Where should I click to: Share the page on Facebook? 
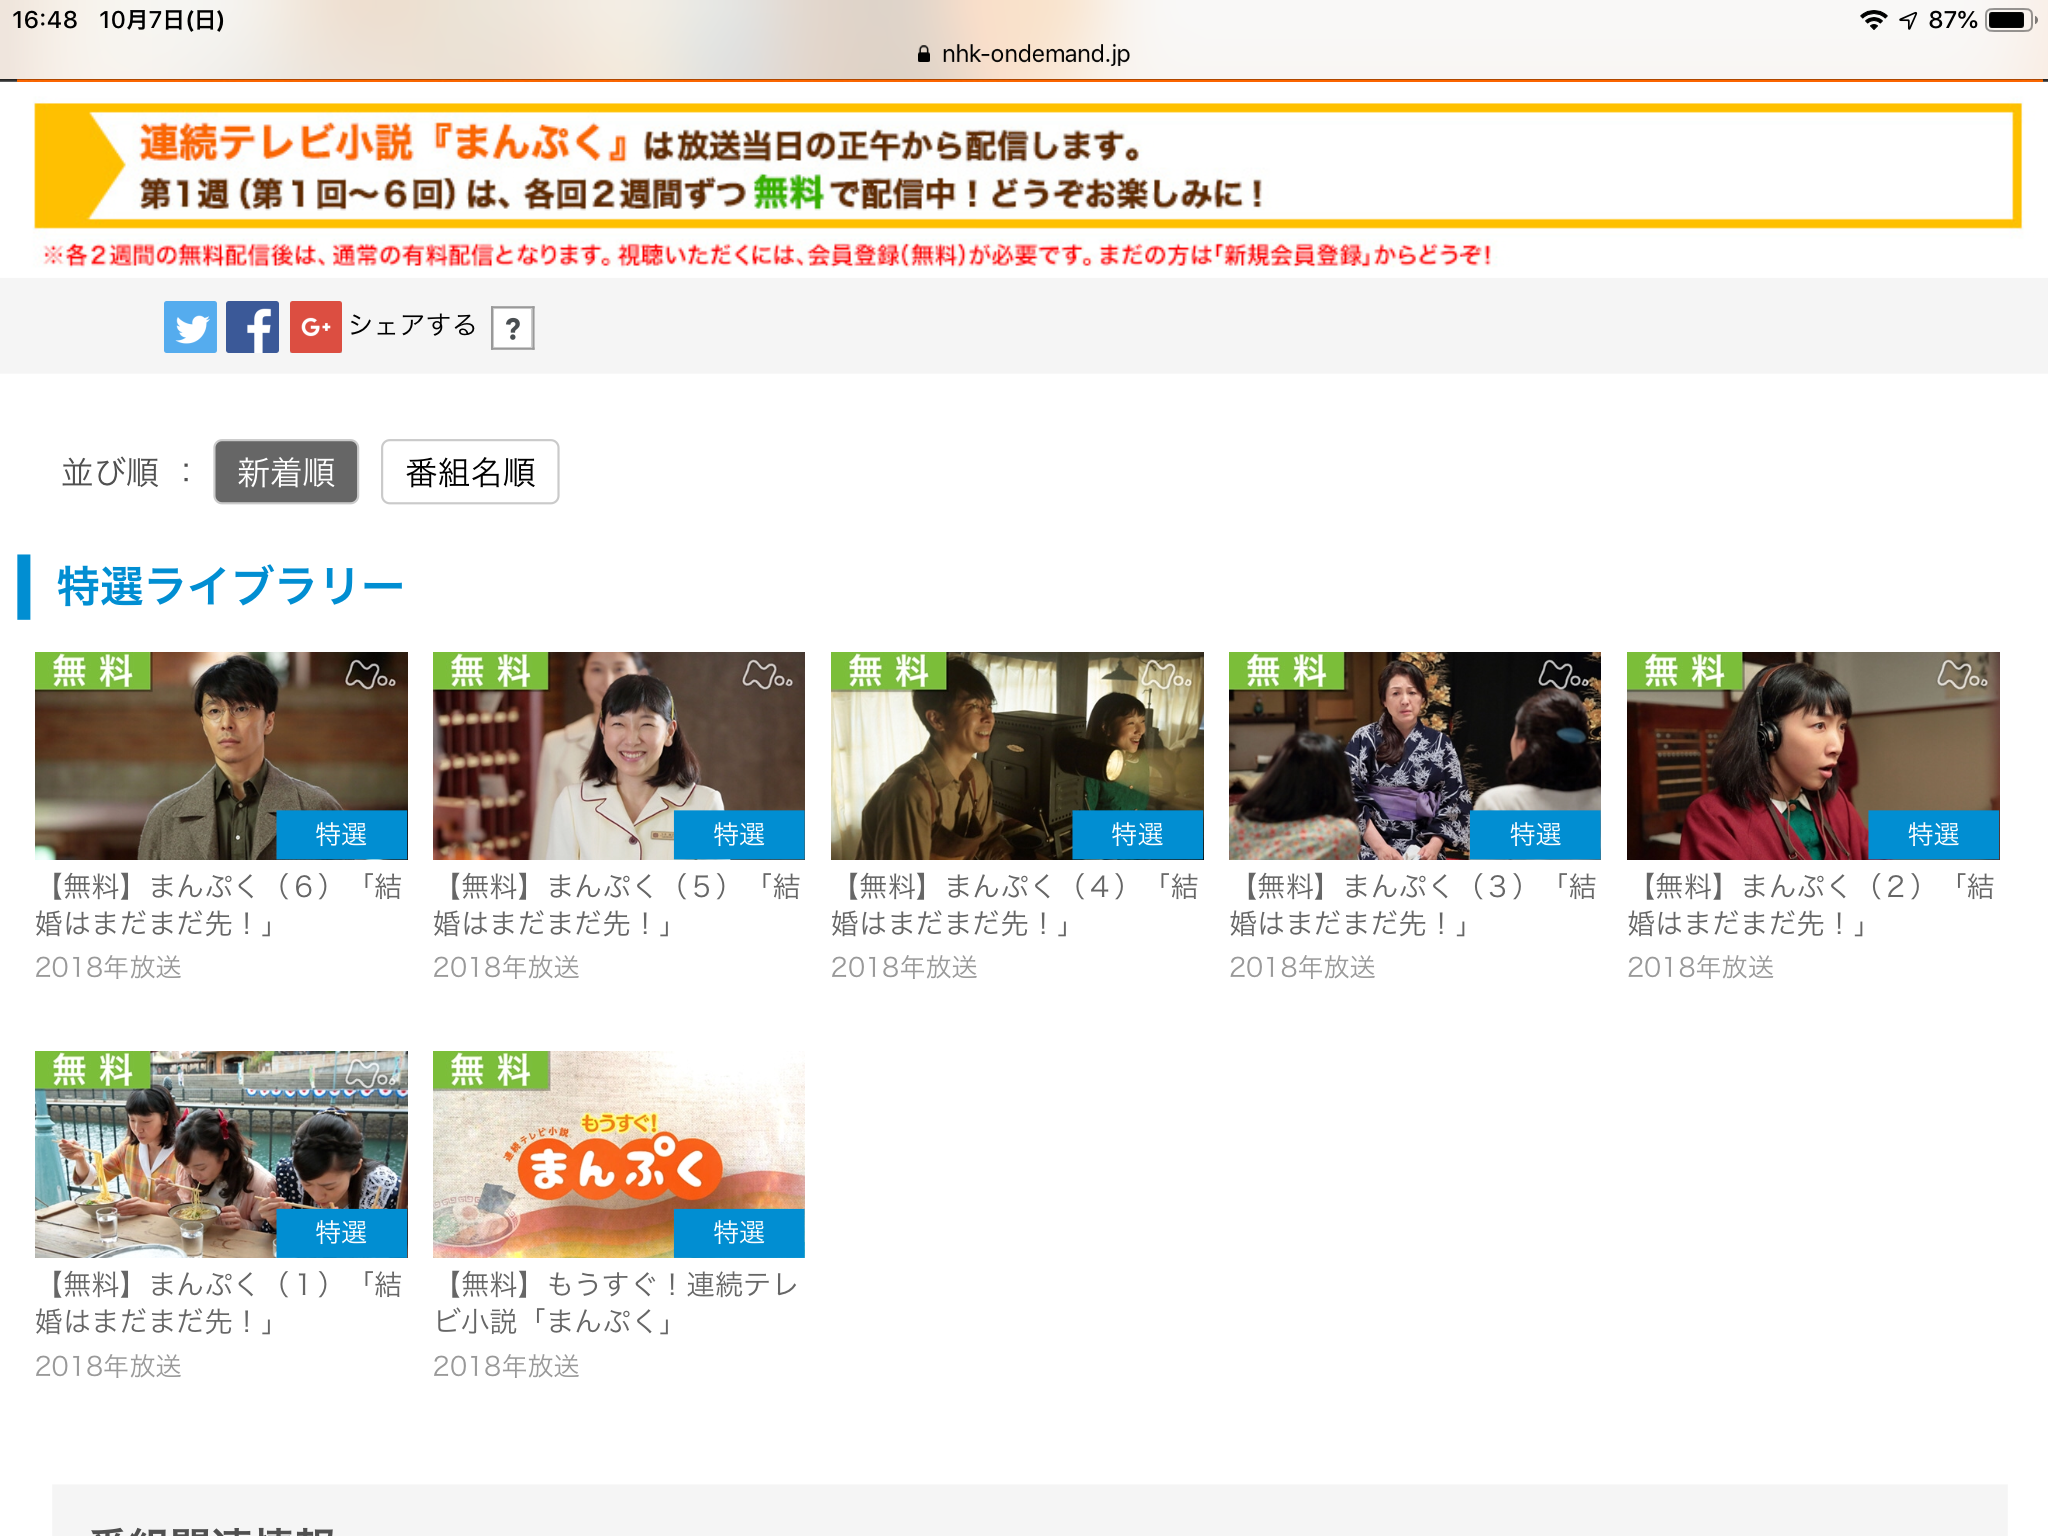[252, 327]
